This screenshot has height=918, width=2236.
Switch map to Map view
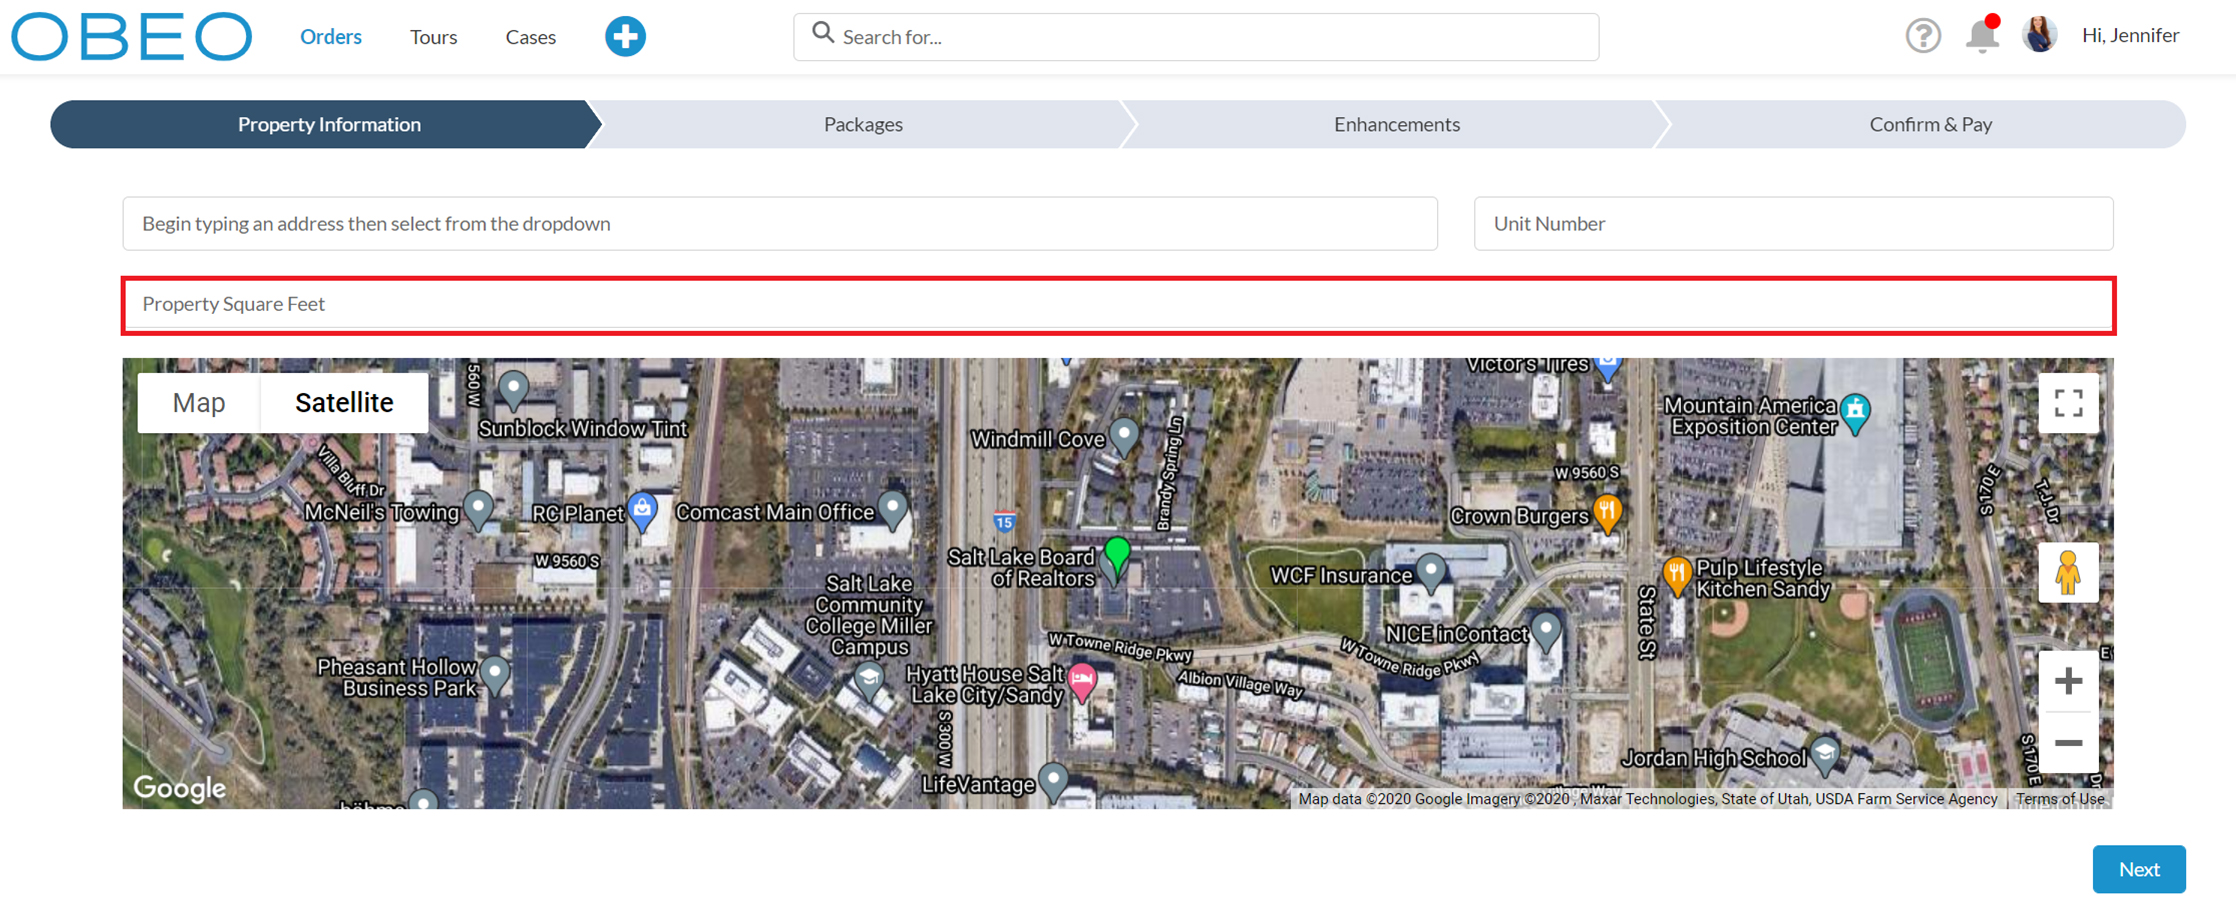coord(199,403)
